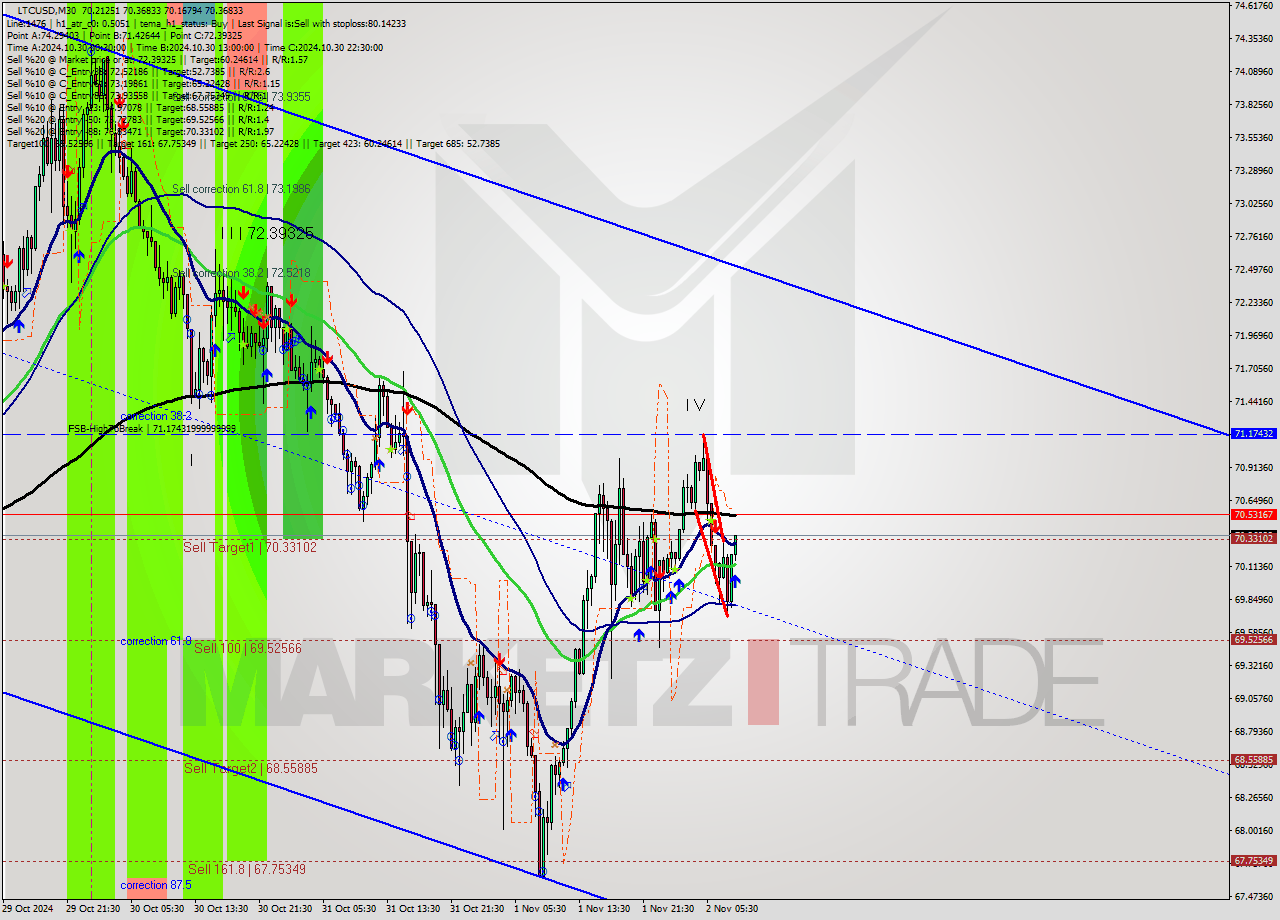This screenshot has height=920, width=1280.
Task: Click the 'correction 87.5' label
Action: 156,885
